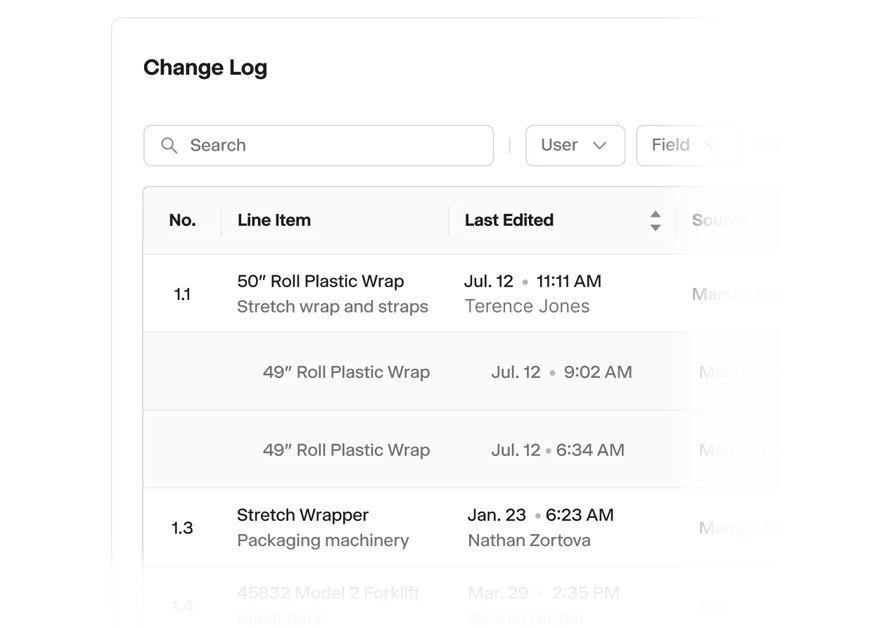Sort by Last Edited using sort arrows
The image size is (892, 628).
655,221
